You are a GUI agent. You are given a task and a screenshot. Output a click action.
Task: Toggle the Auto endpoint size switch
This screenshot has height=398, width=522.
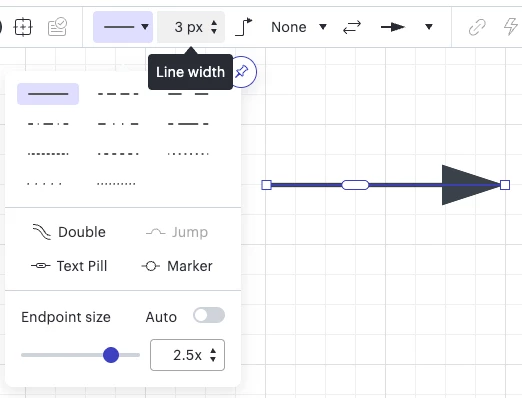click(x=209, y=315)
